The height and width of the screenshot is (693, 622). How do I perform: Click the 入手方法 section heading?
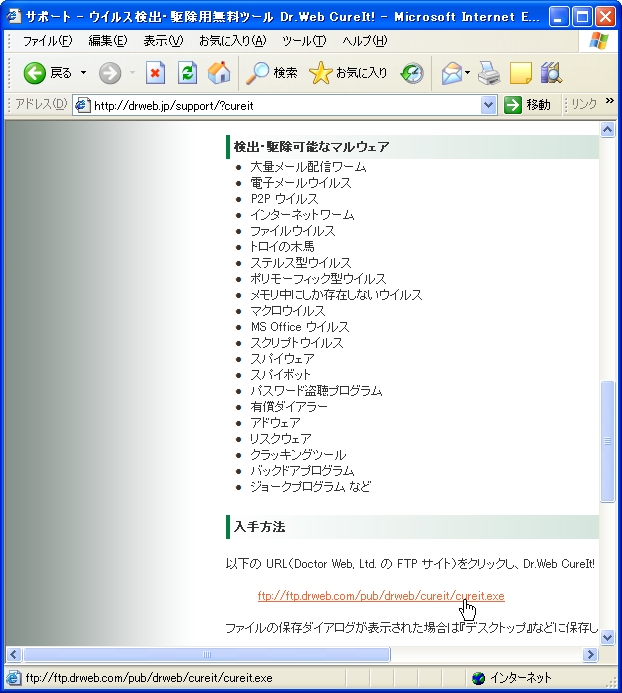[x=259, y=527]
